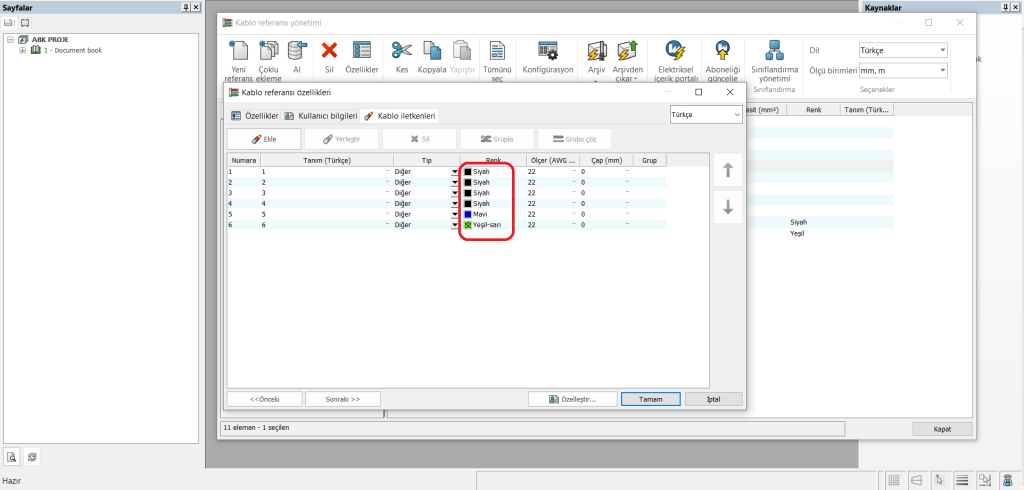
Task: Open the Dil dropdown in Seçenekler
Action: click(902, 50)
